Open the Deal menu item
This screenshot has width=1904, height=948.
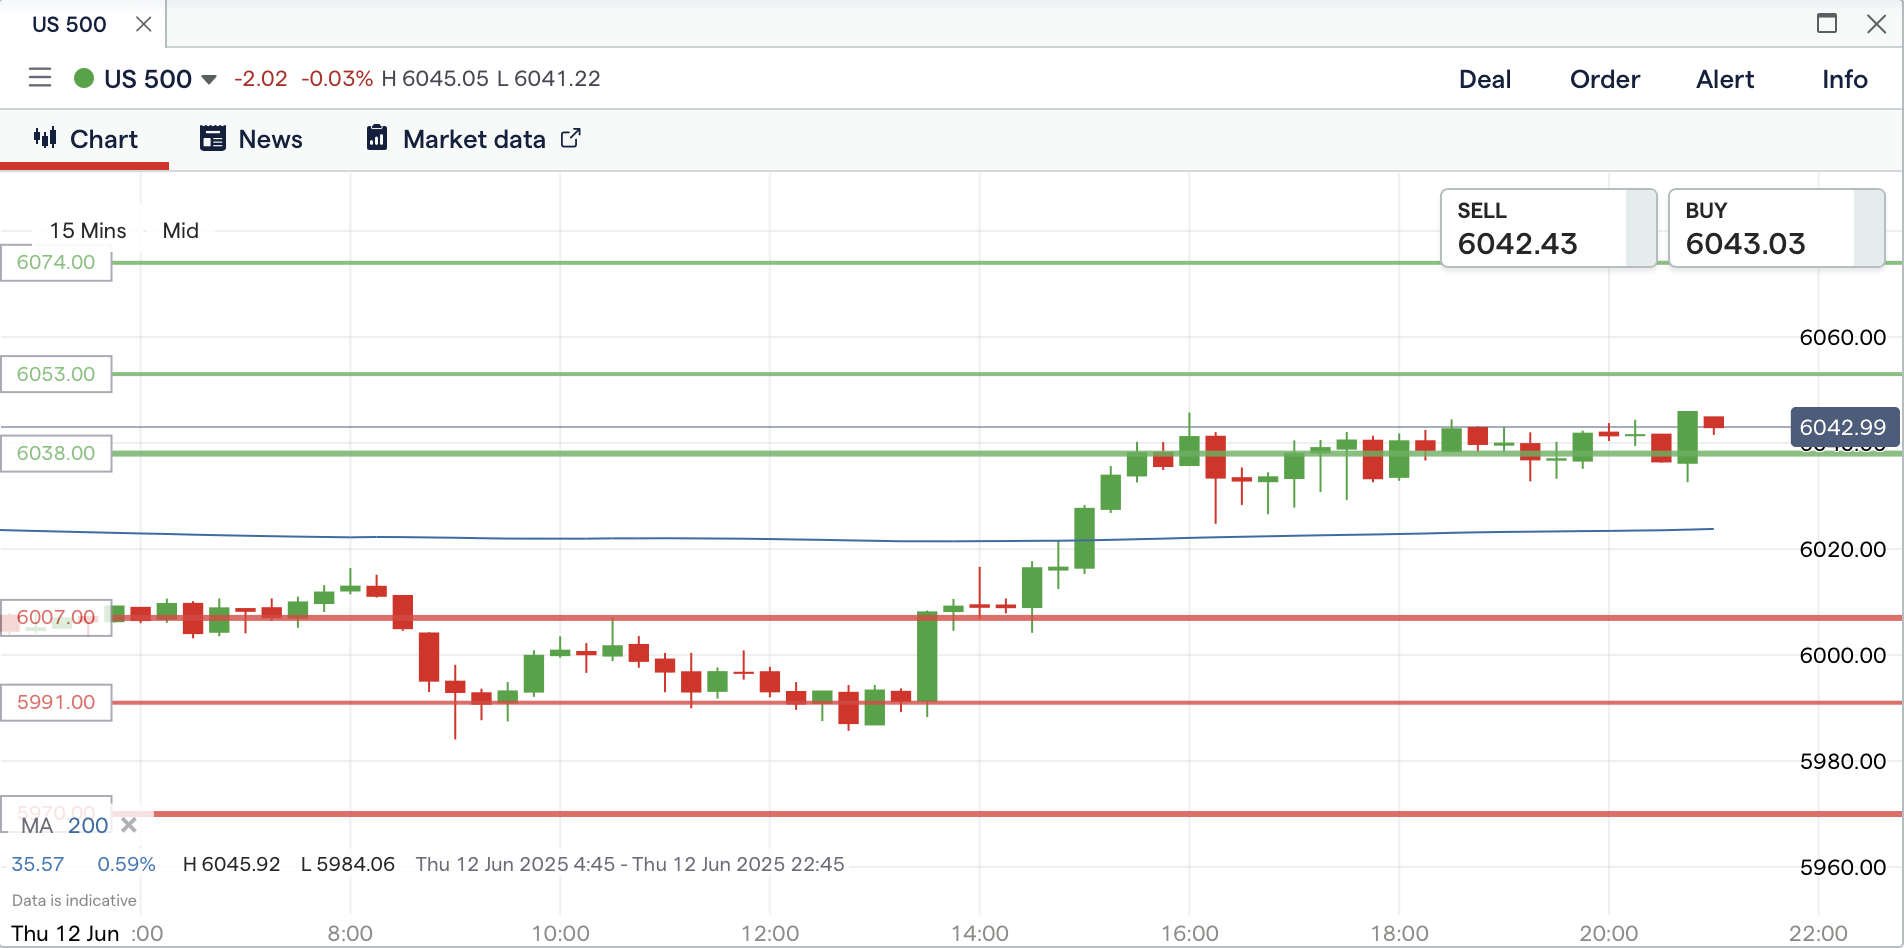pos(1484,79)
